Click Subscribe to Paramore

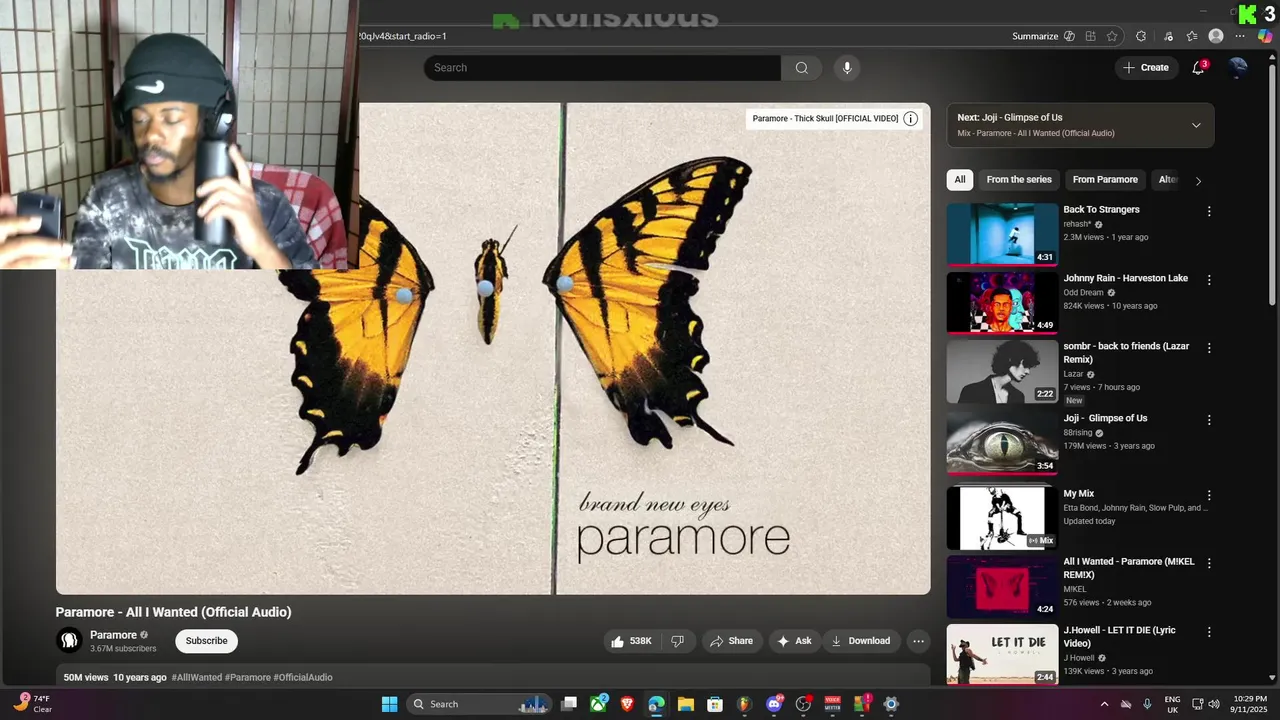coord(206,641)
